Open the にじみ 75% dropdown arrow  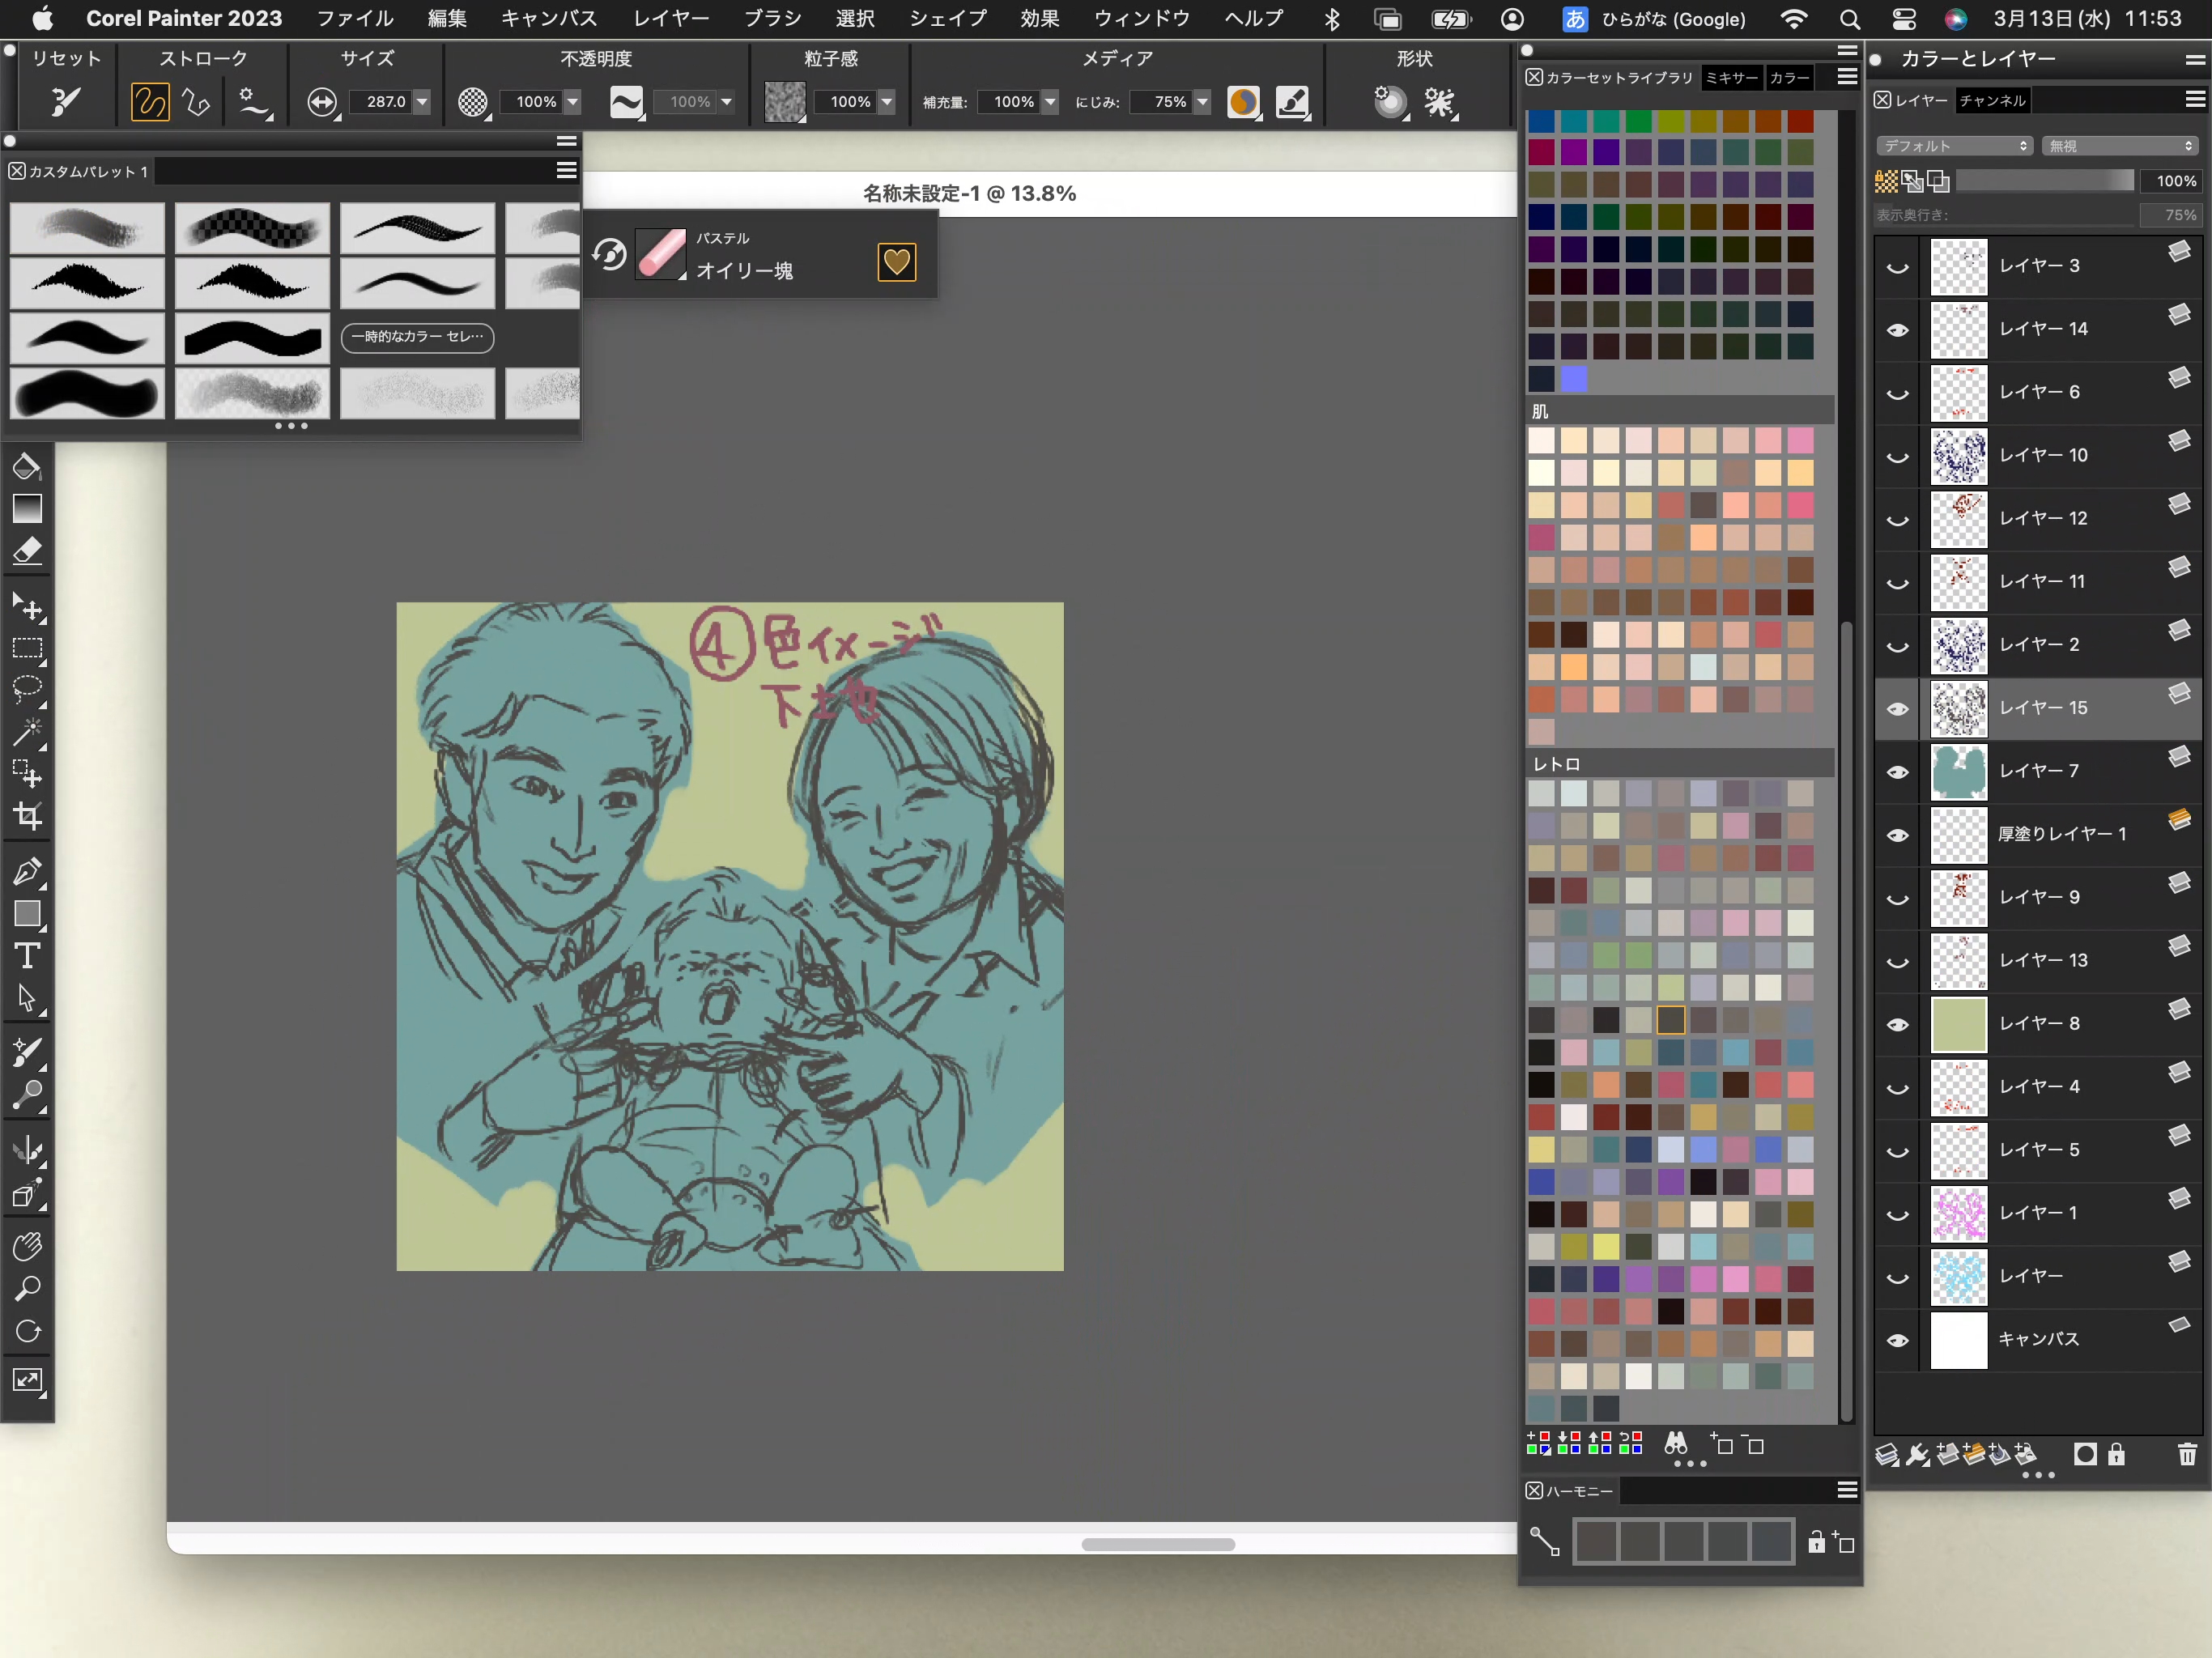click(x=1202, y=102)
